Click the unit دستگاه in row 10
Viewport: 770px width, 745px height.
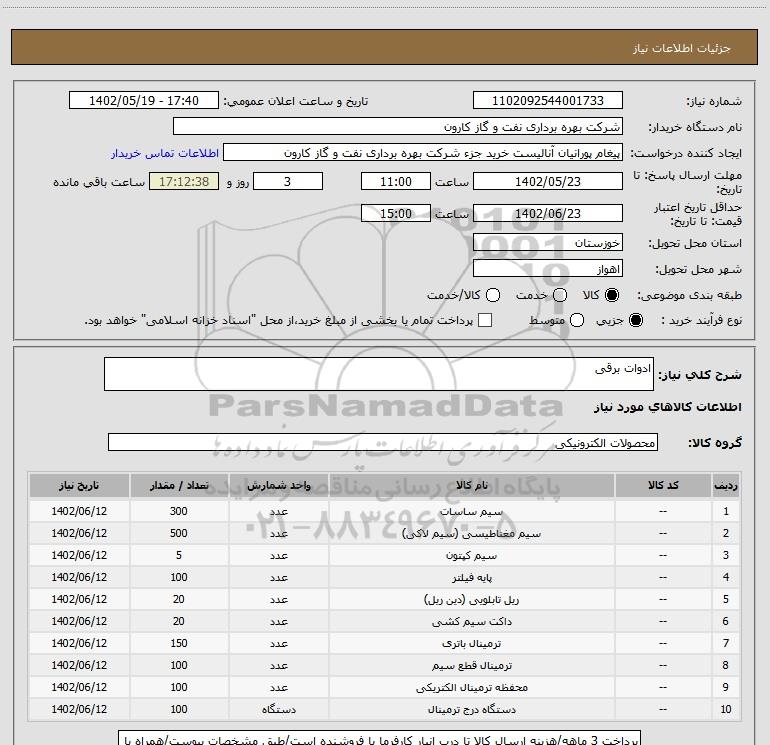(x=278, y=709)
